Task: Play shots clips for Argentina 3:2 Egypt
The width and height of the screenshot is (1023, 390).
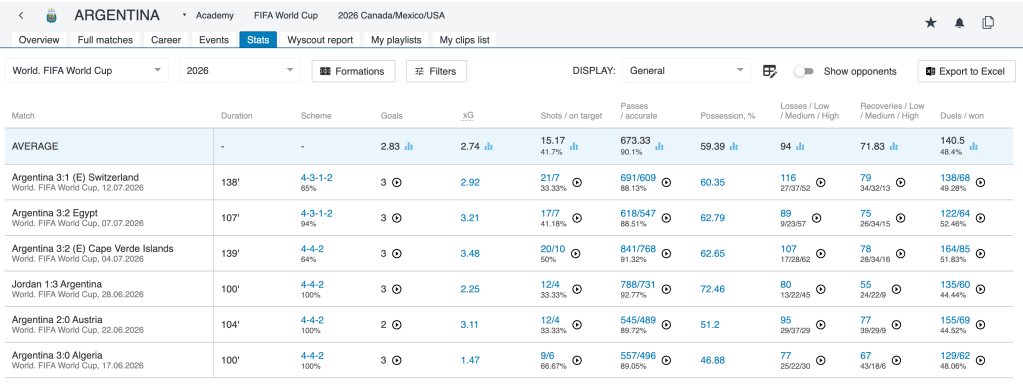Action: click(x=576, y=218)
